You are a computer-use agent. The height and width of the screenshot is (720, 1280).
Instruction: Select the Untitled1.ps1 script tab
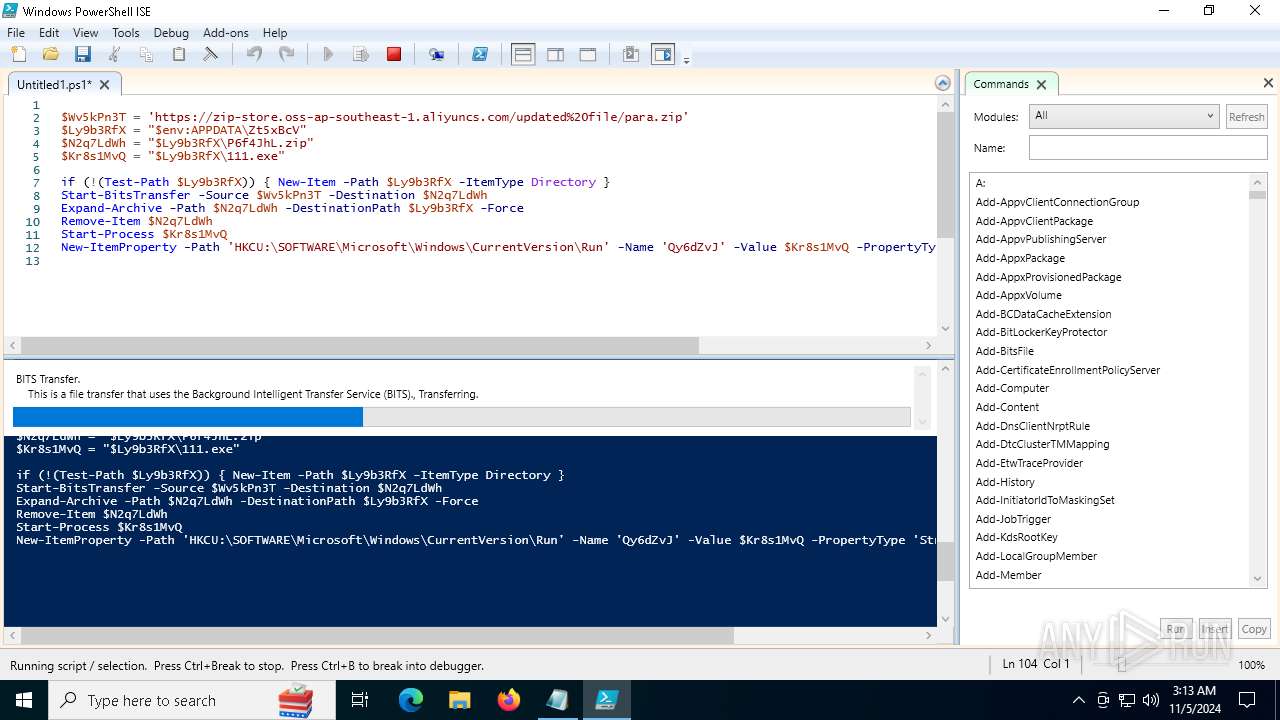pos(54,85)
